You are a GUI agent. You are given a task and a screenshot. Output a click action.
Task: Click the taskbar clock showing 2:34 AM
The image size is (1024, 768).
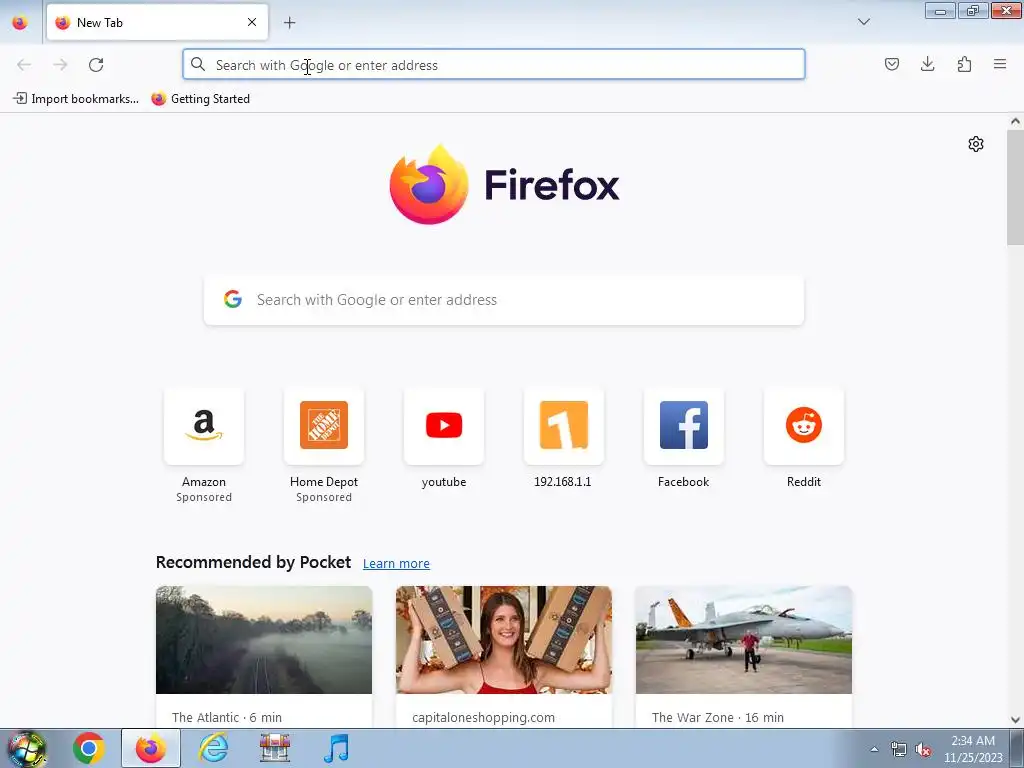973,749
